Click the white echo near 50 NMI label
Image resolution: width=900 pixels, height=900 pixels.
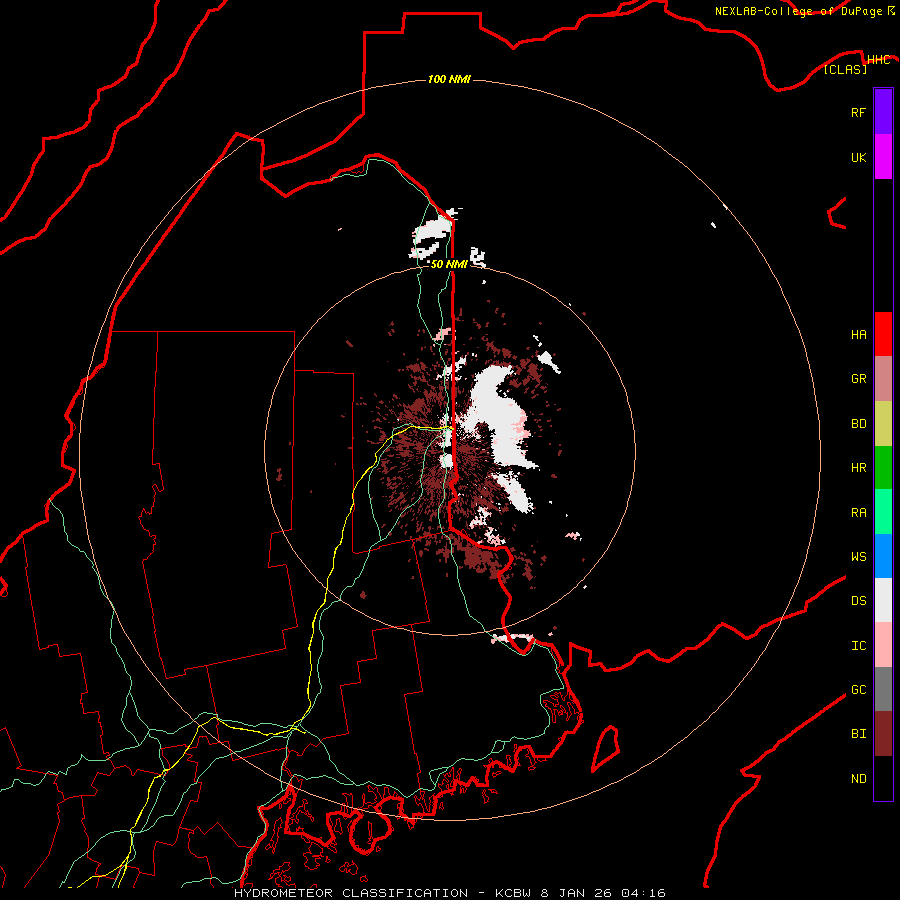(477, 257)
